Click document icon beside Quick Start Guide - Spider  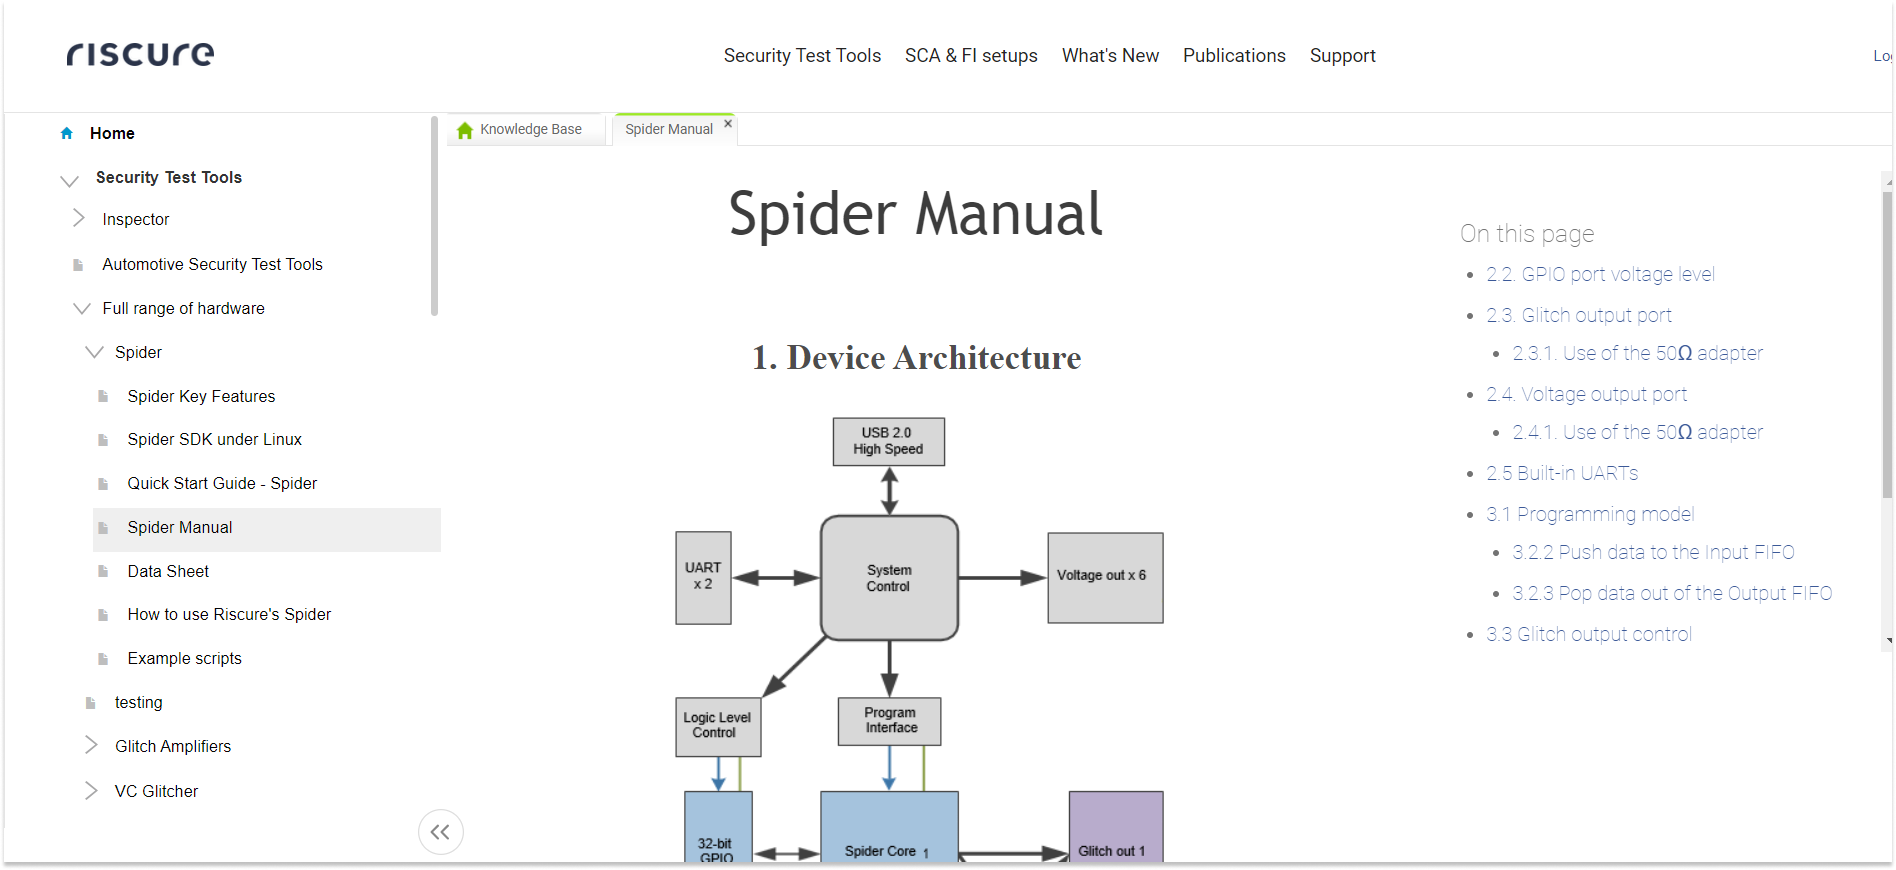tap(103, 484)
